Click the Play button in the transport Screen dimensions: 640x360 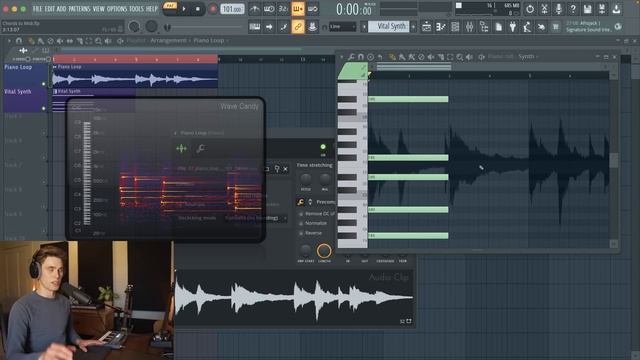(x=184, y=9)
